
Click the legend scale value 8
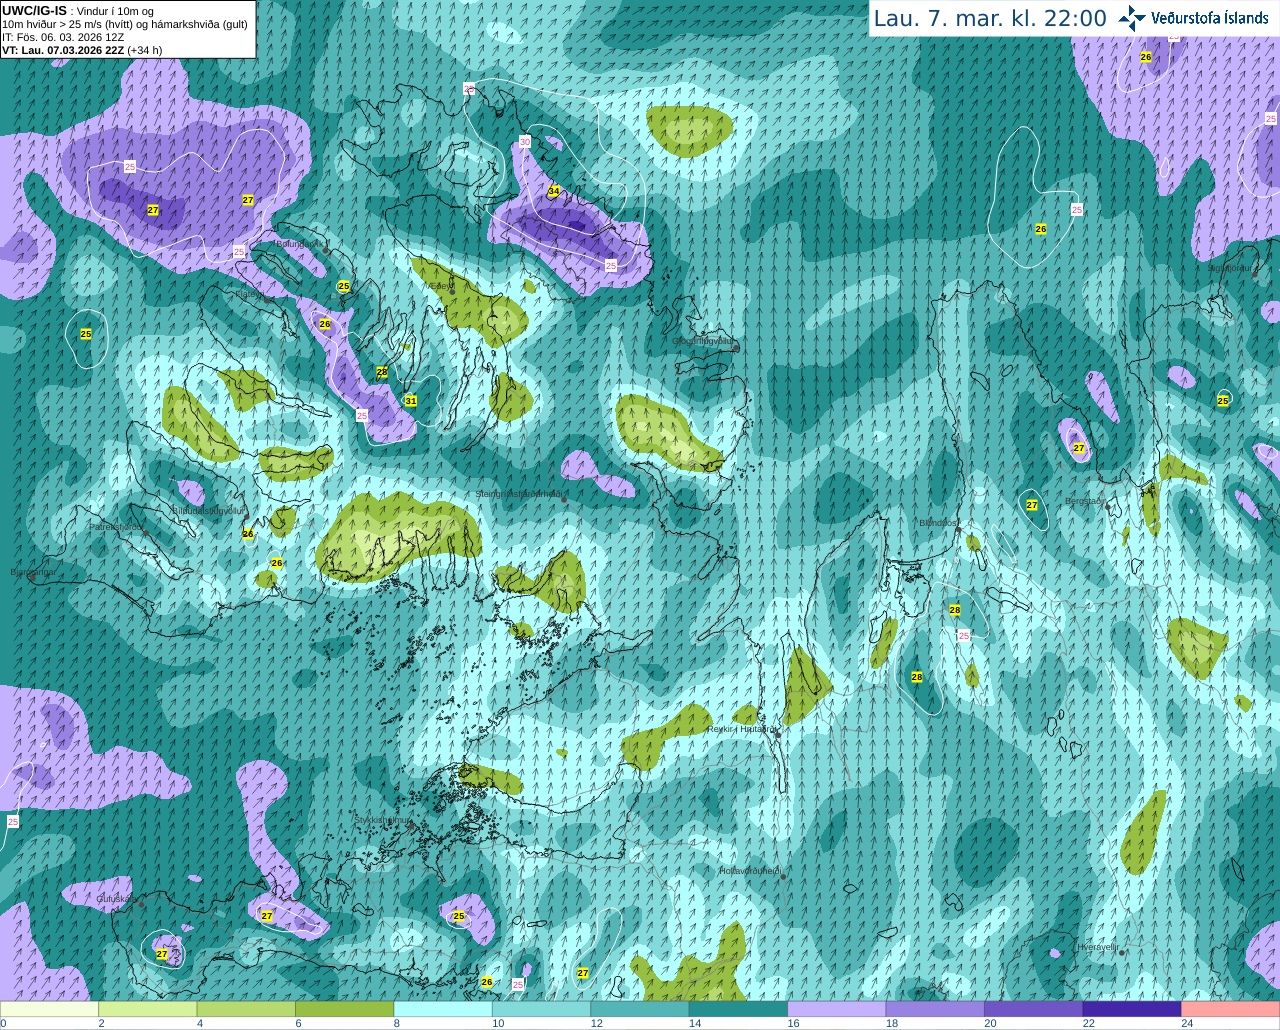click(x=397, y=1023)
